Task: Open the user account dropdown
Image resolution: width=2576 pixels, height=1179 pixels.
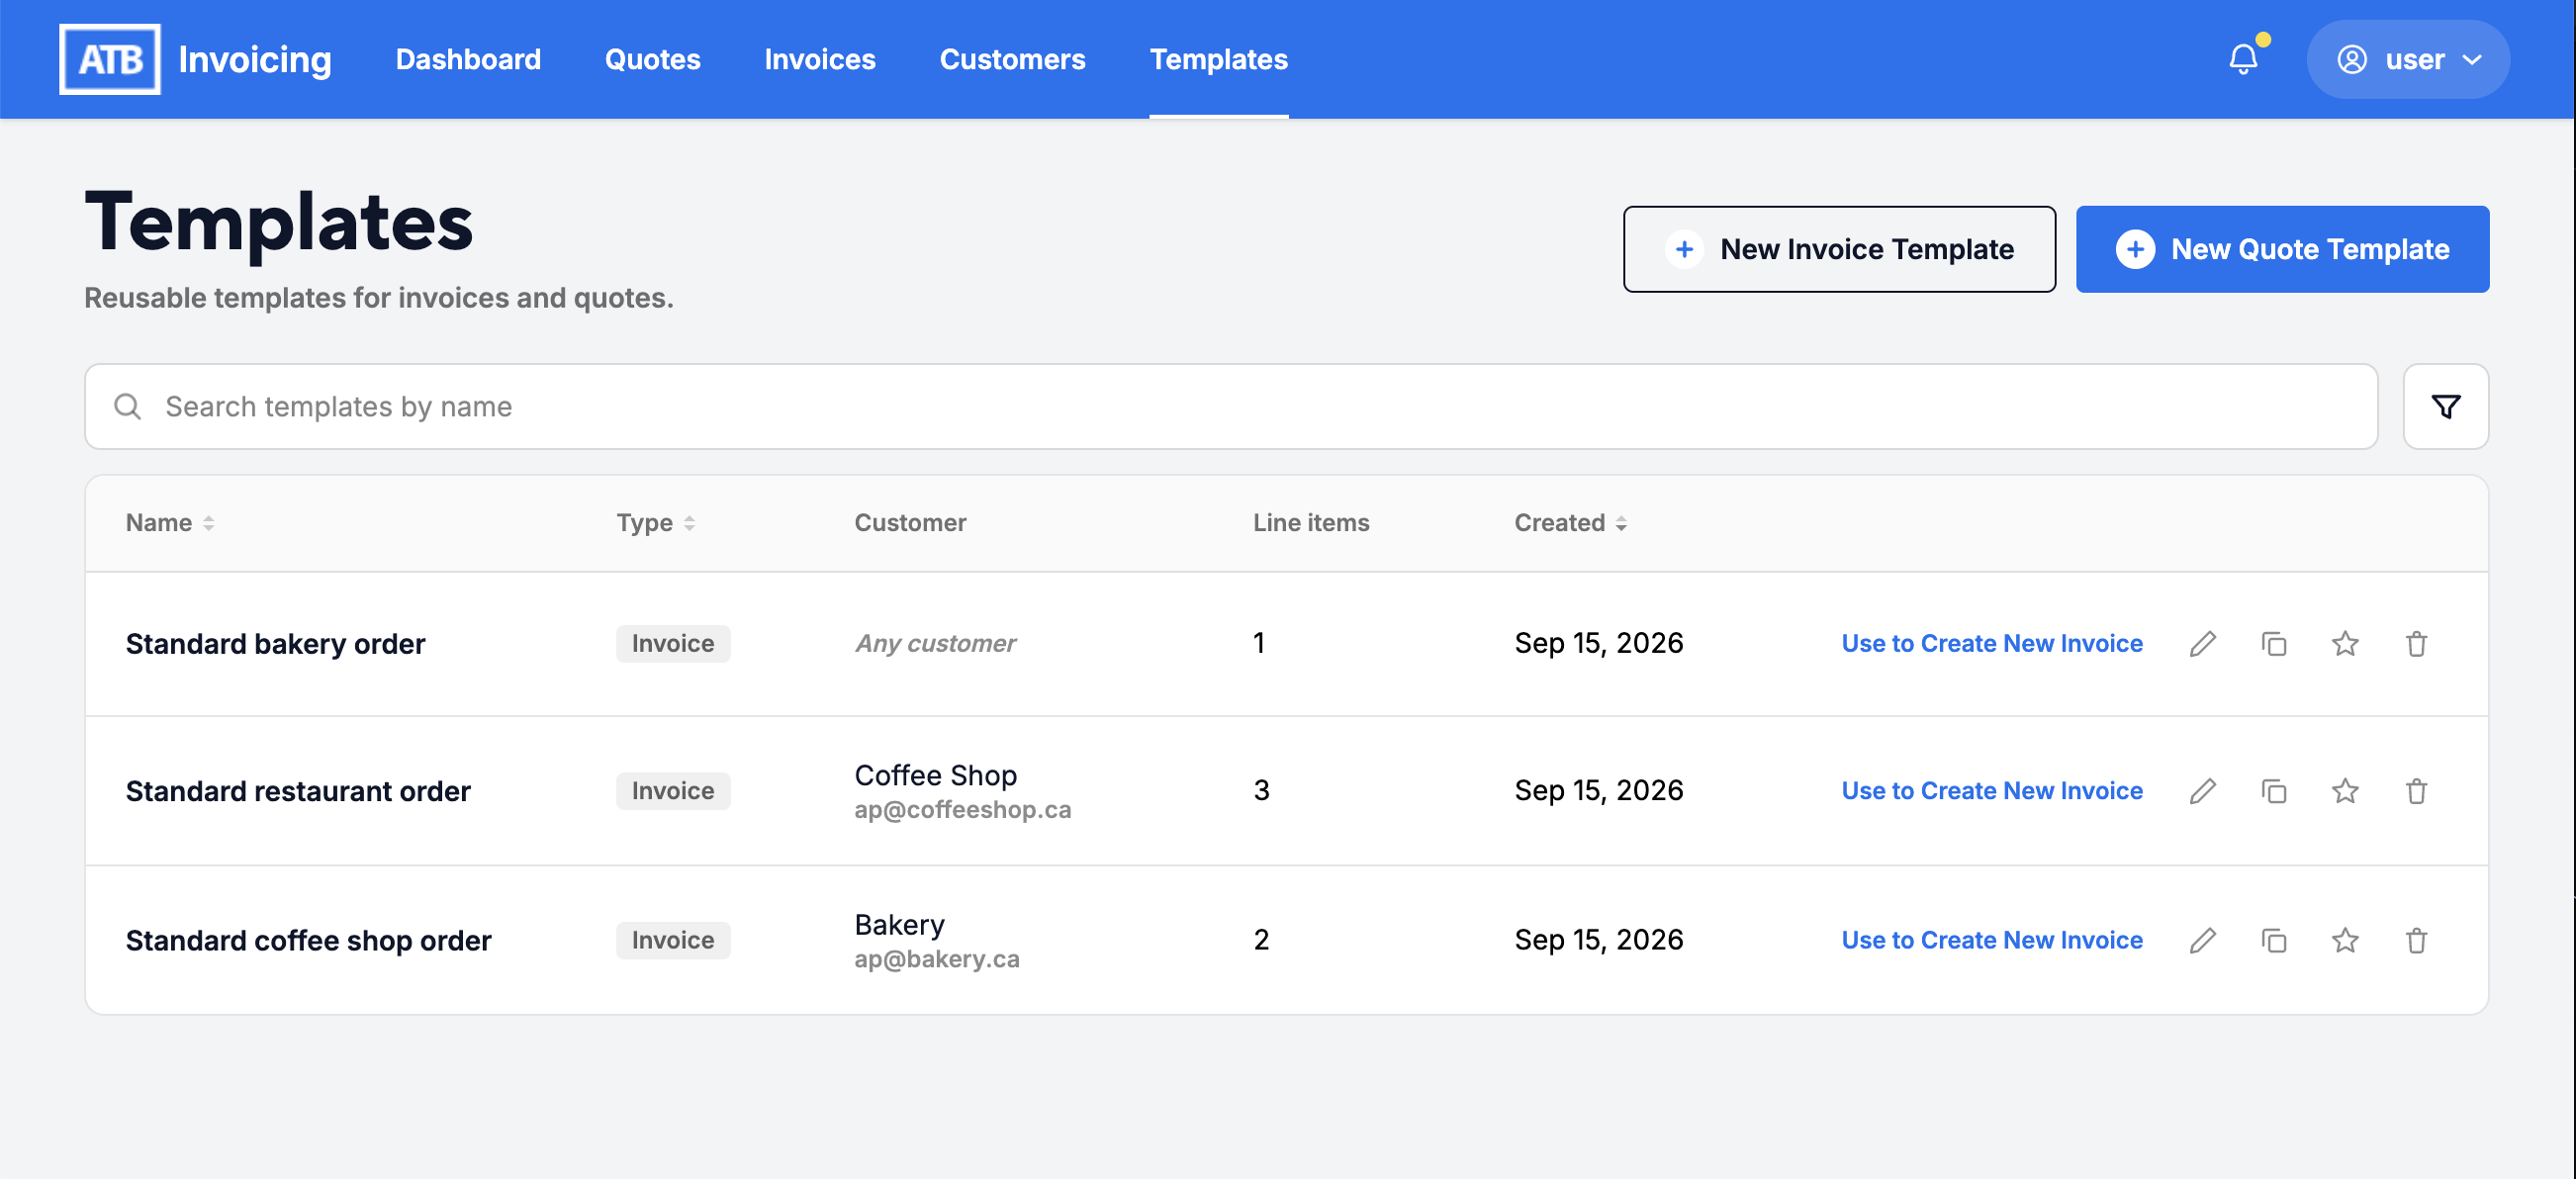Action: (x=2407, y=59)
